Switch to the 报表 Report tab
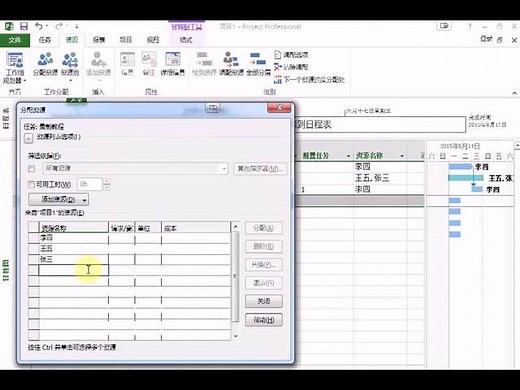 99,40
